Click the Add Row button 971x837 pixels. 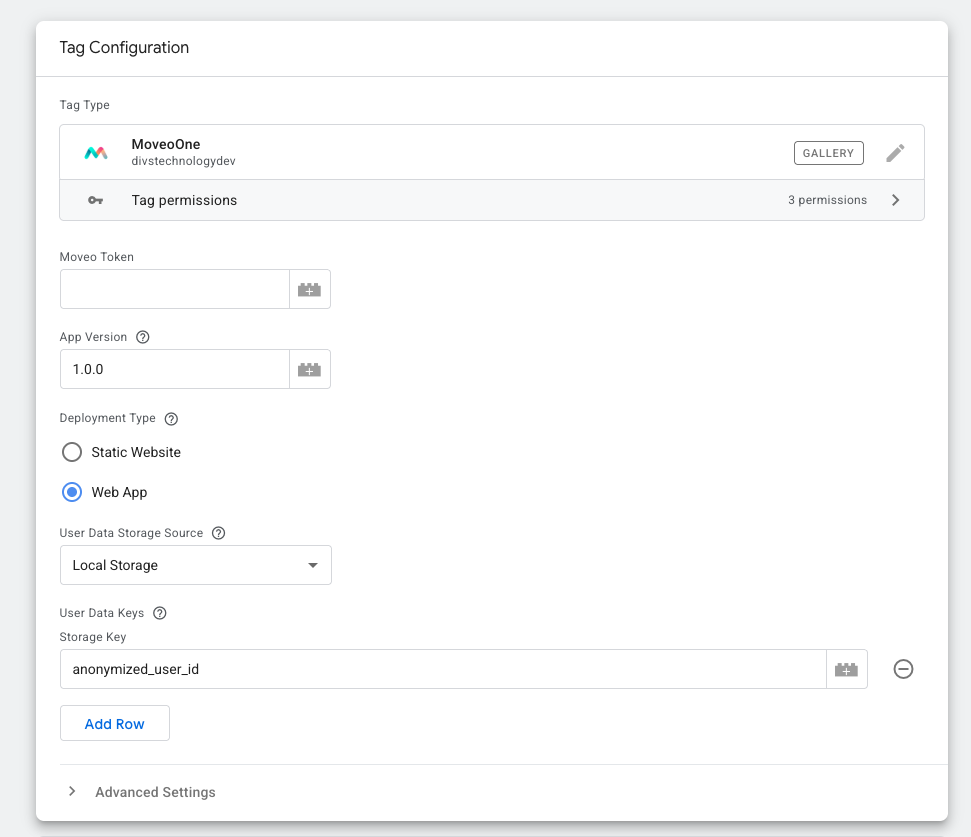(x=115, y=723)
